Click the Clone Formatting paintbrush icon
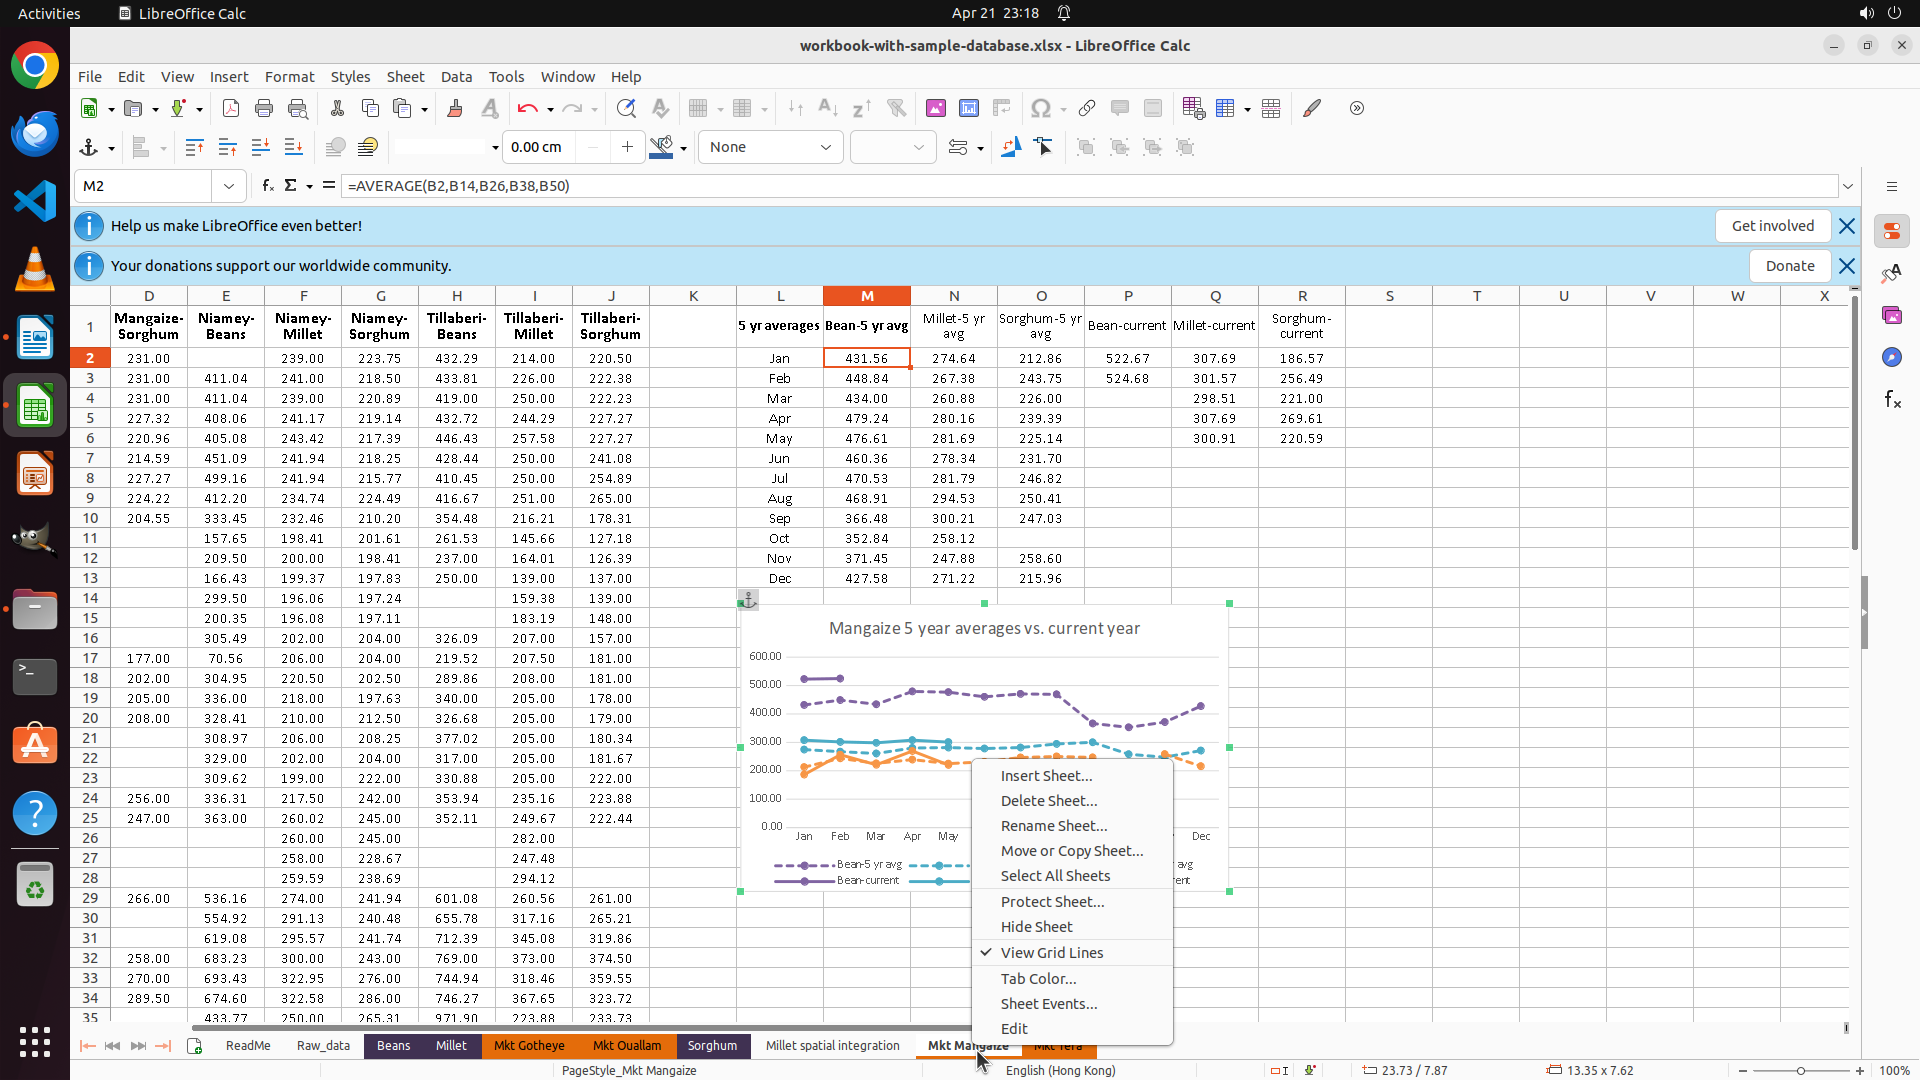The width and height of the screenshot is (1920, 1080). [455, 109]
